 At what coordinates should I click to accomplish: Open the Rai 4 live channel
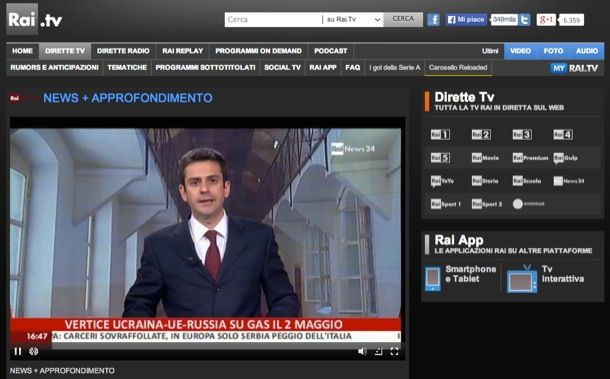[x=563, y=135]
